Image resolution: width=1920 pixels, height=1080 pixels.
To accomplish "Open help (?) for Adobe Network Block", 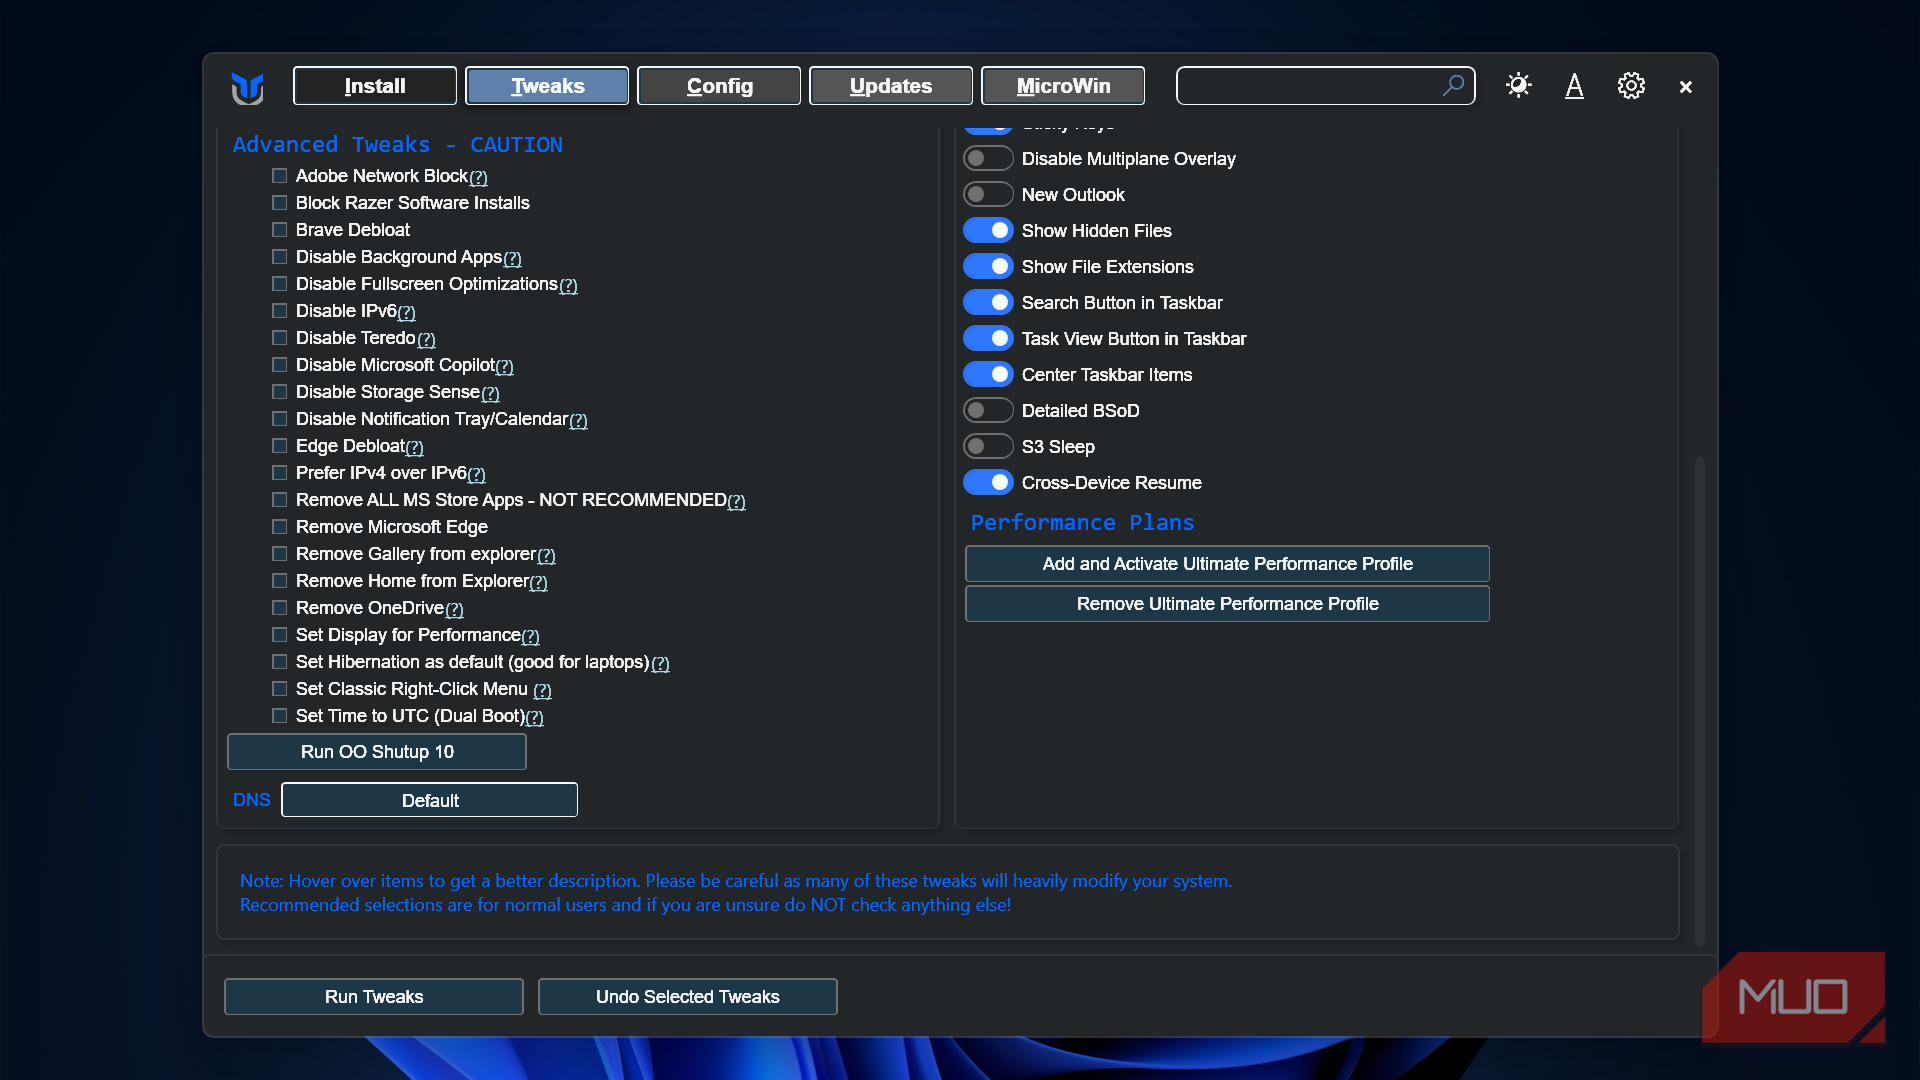I will tap(479, 177).
